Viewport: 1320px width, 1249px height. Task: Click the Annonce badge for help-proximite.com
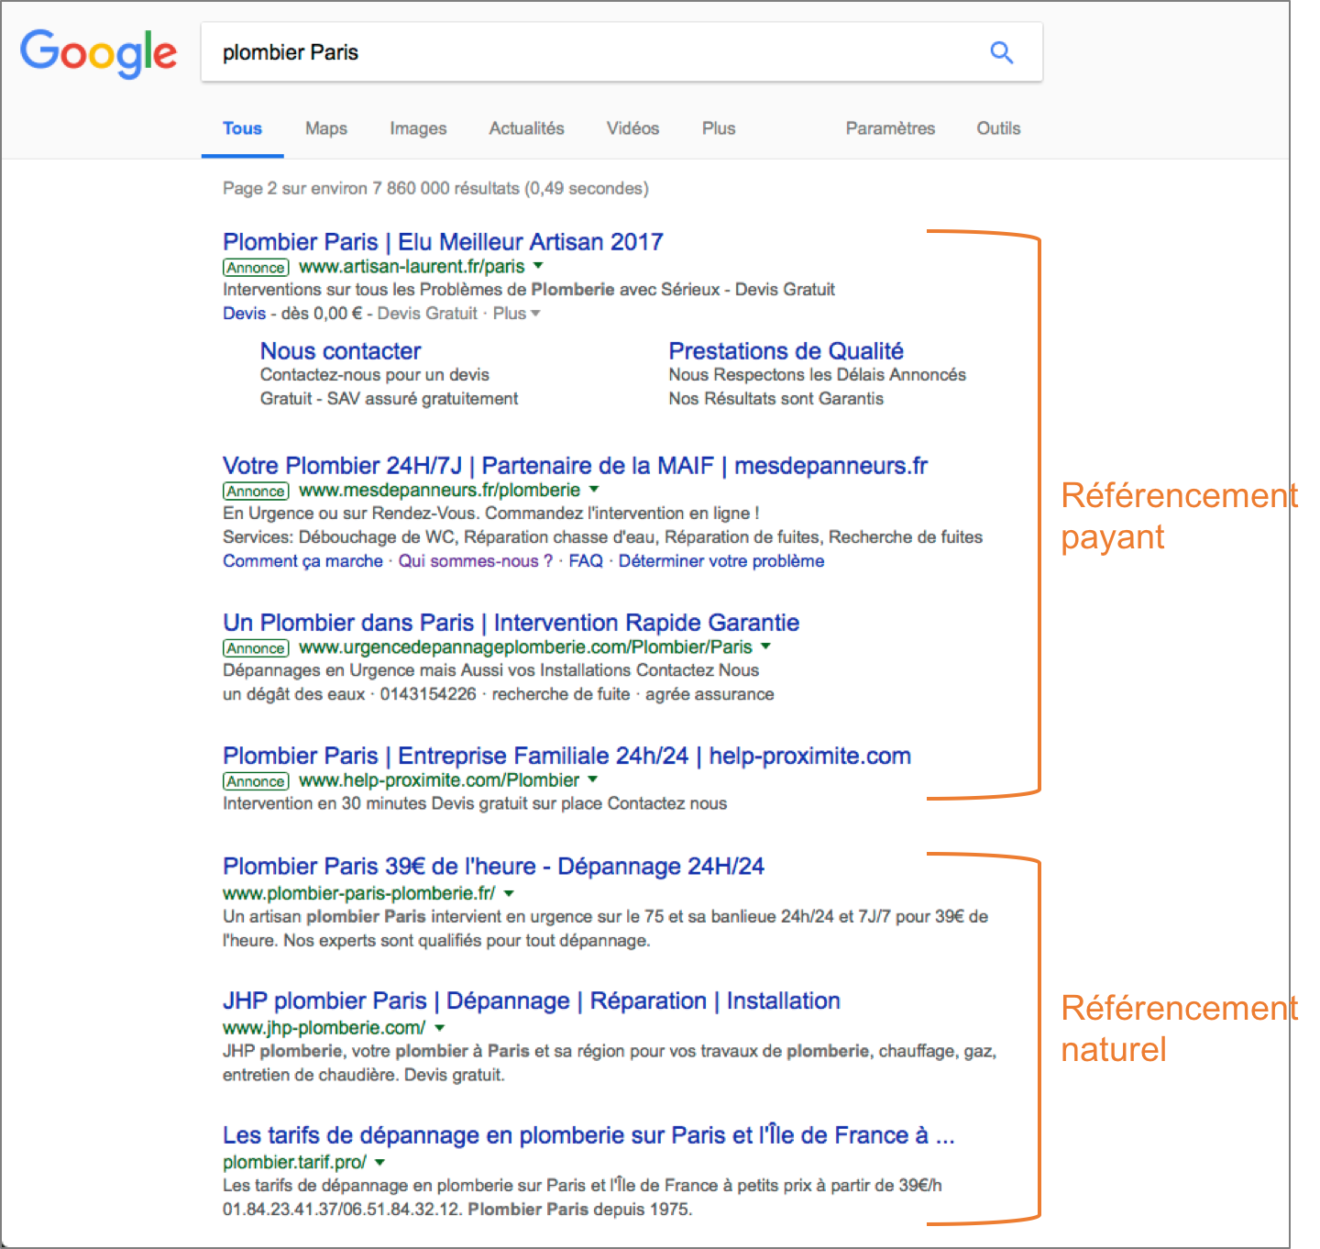[256, 781]
